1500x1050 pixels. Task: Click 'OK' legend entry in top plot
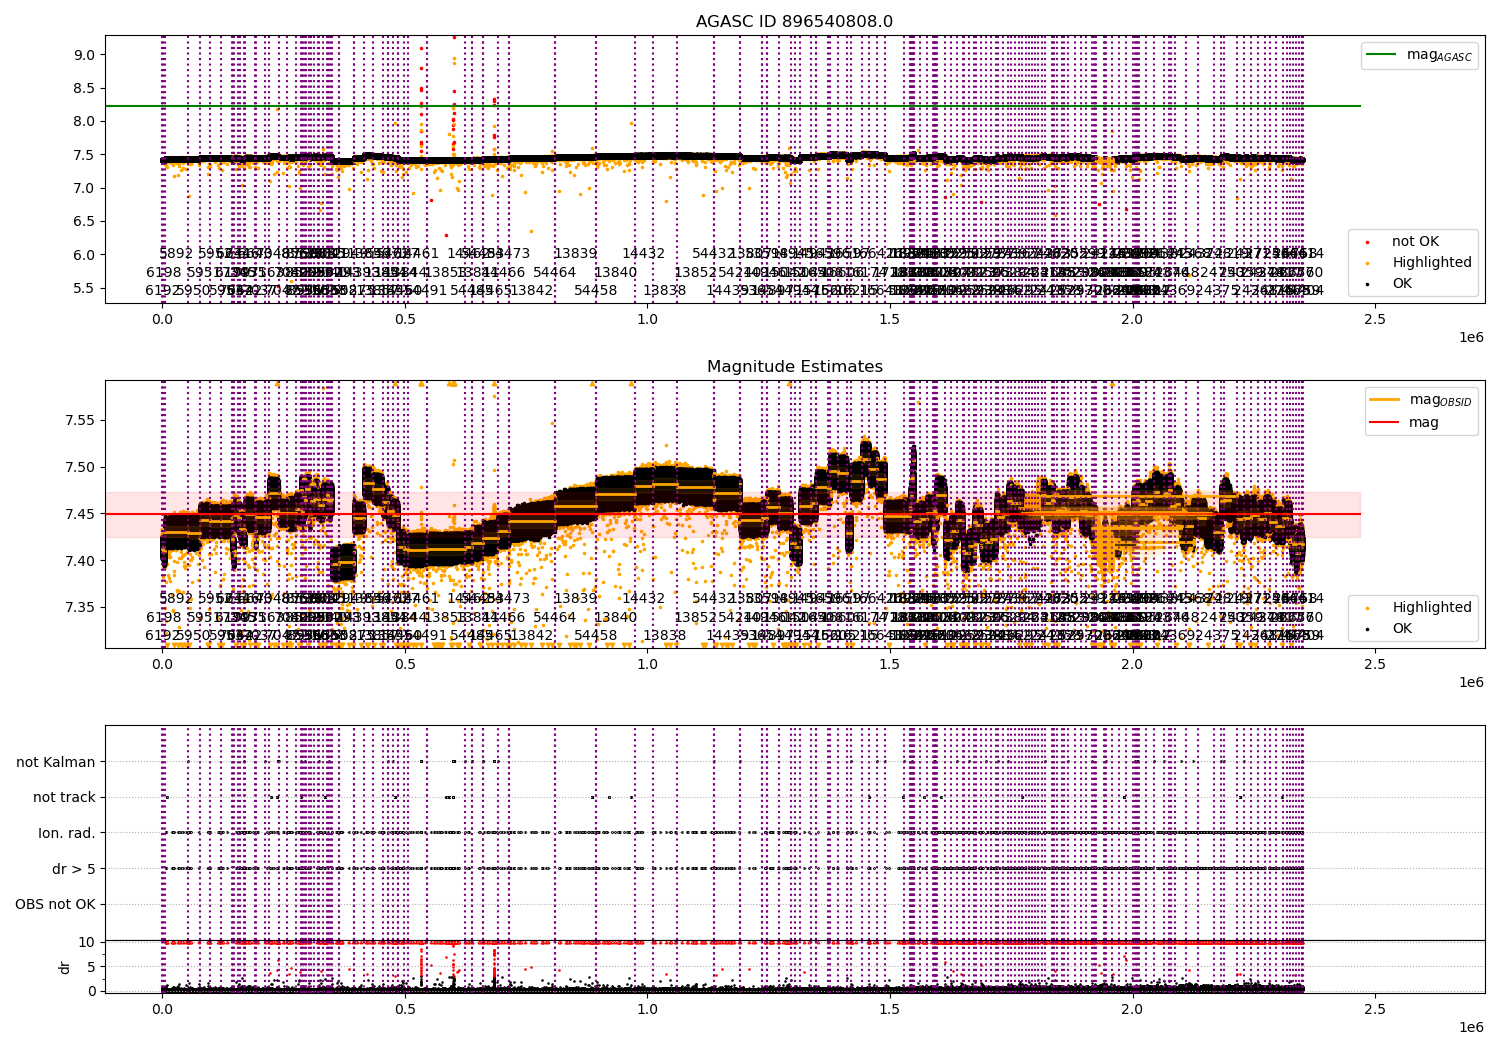(x=1402, y=283)
